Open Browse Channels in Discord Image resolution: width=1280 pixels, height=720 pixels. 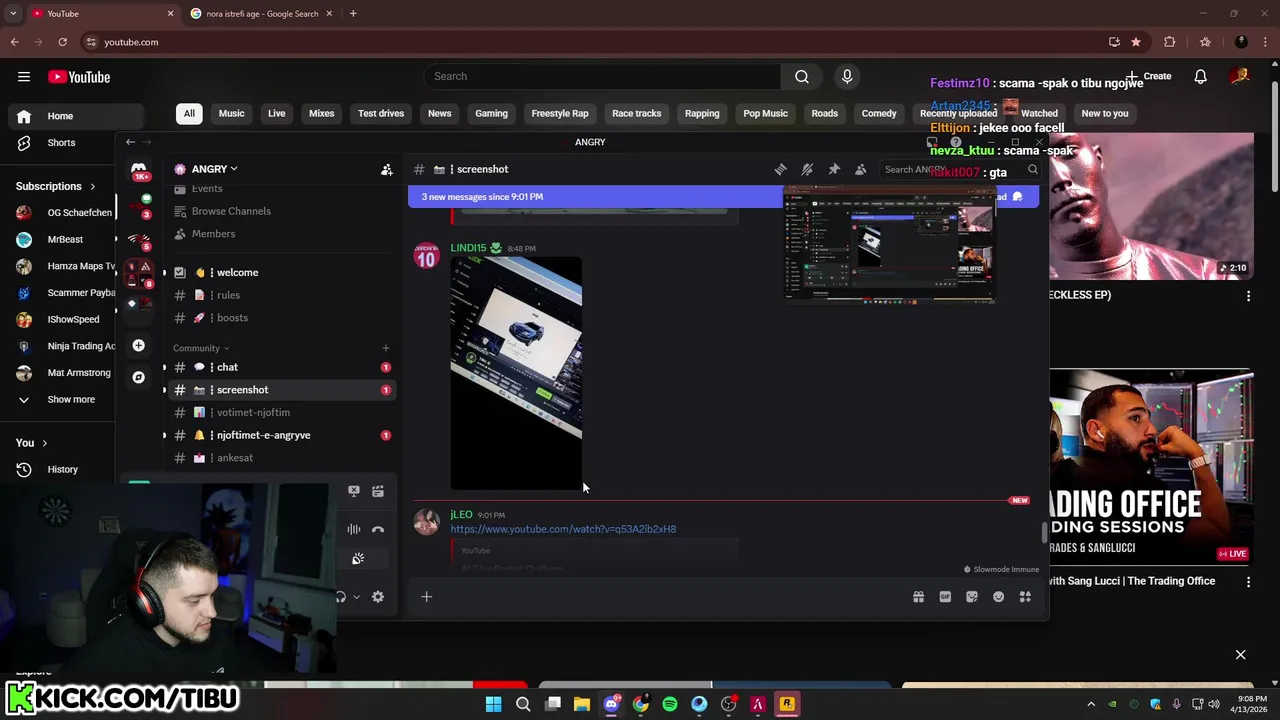point(280,211)
